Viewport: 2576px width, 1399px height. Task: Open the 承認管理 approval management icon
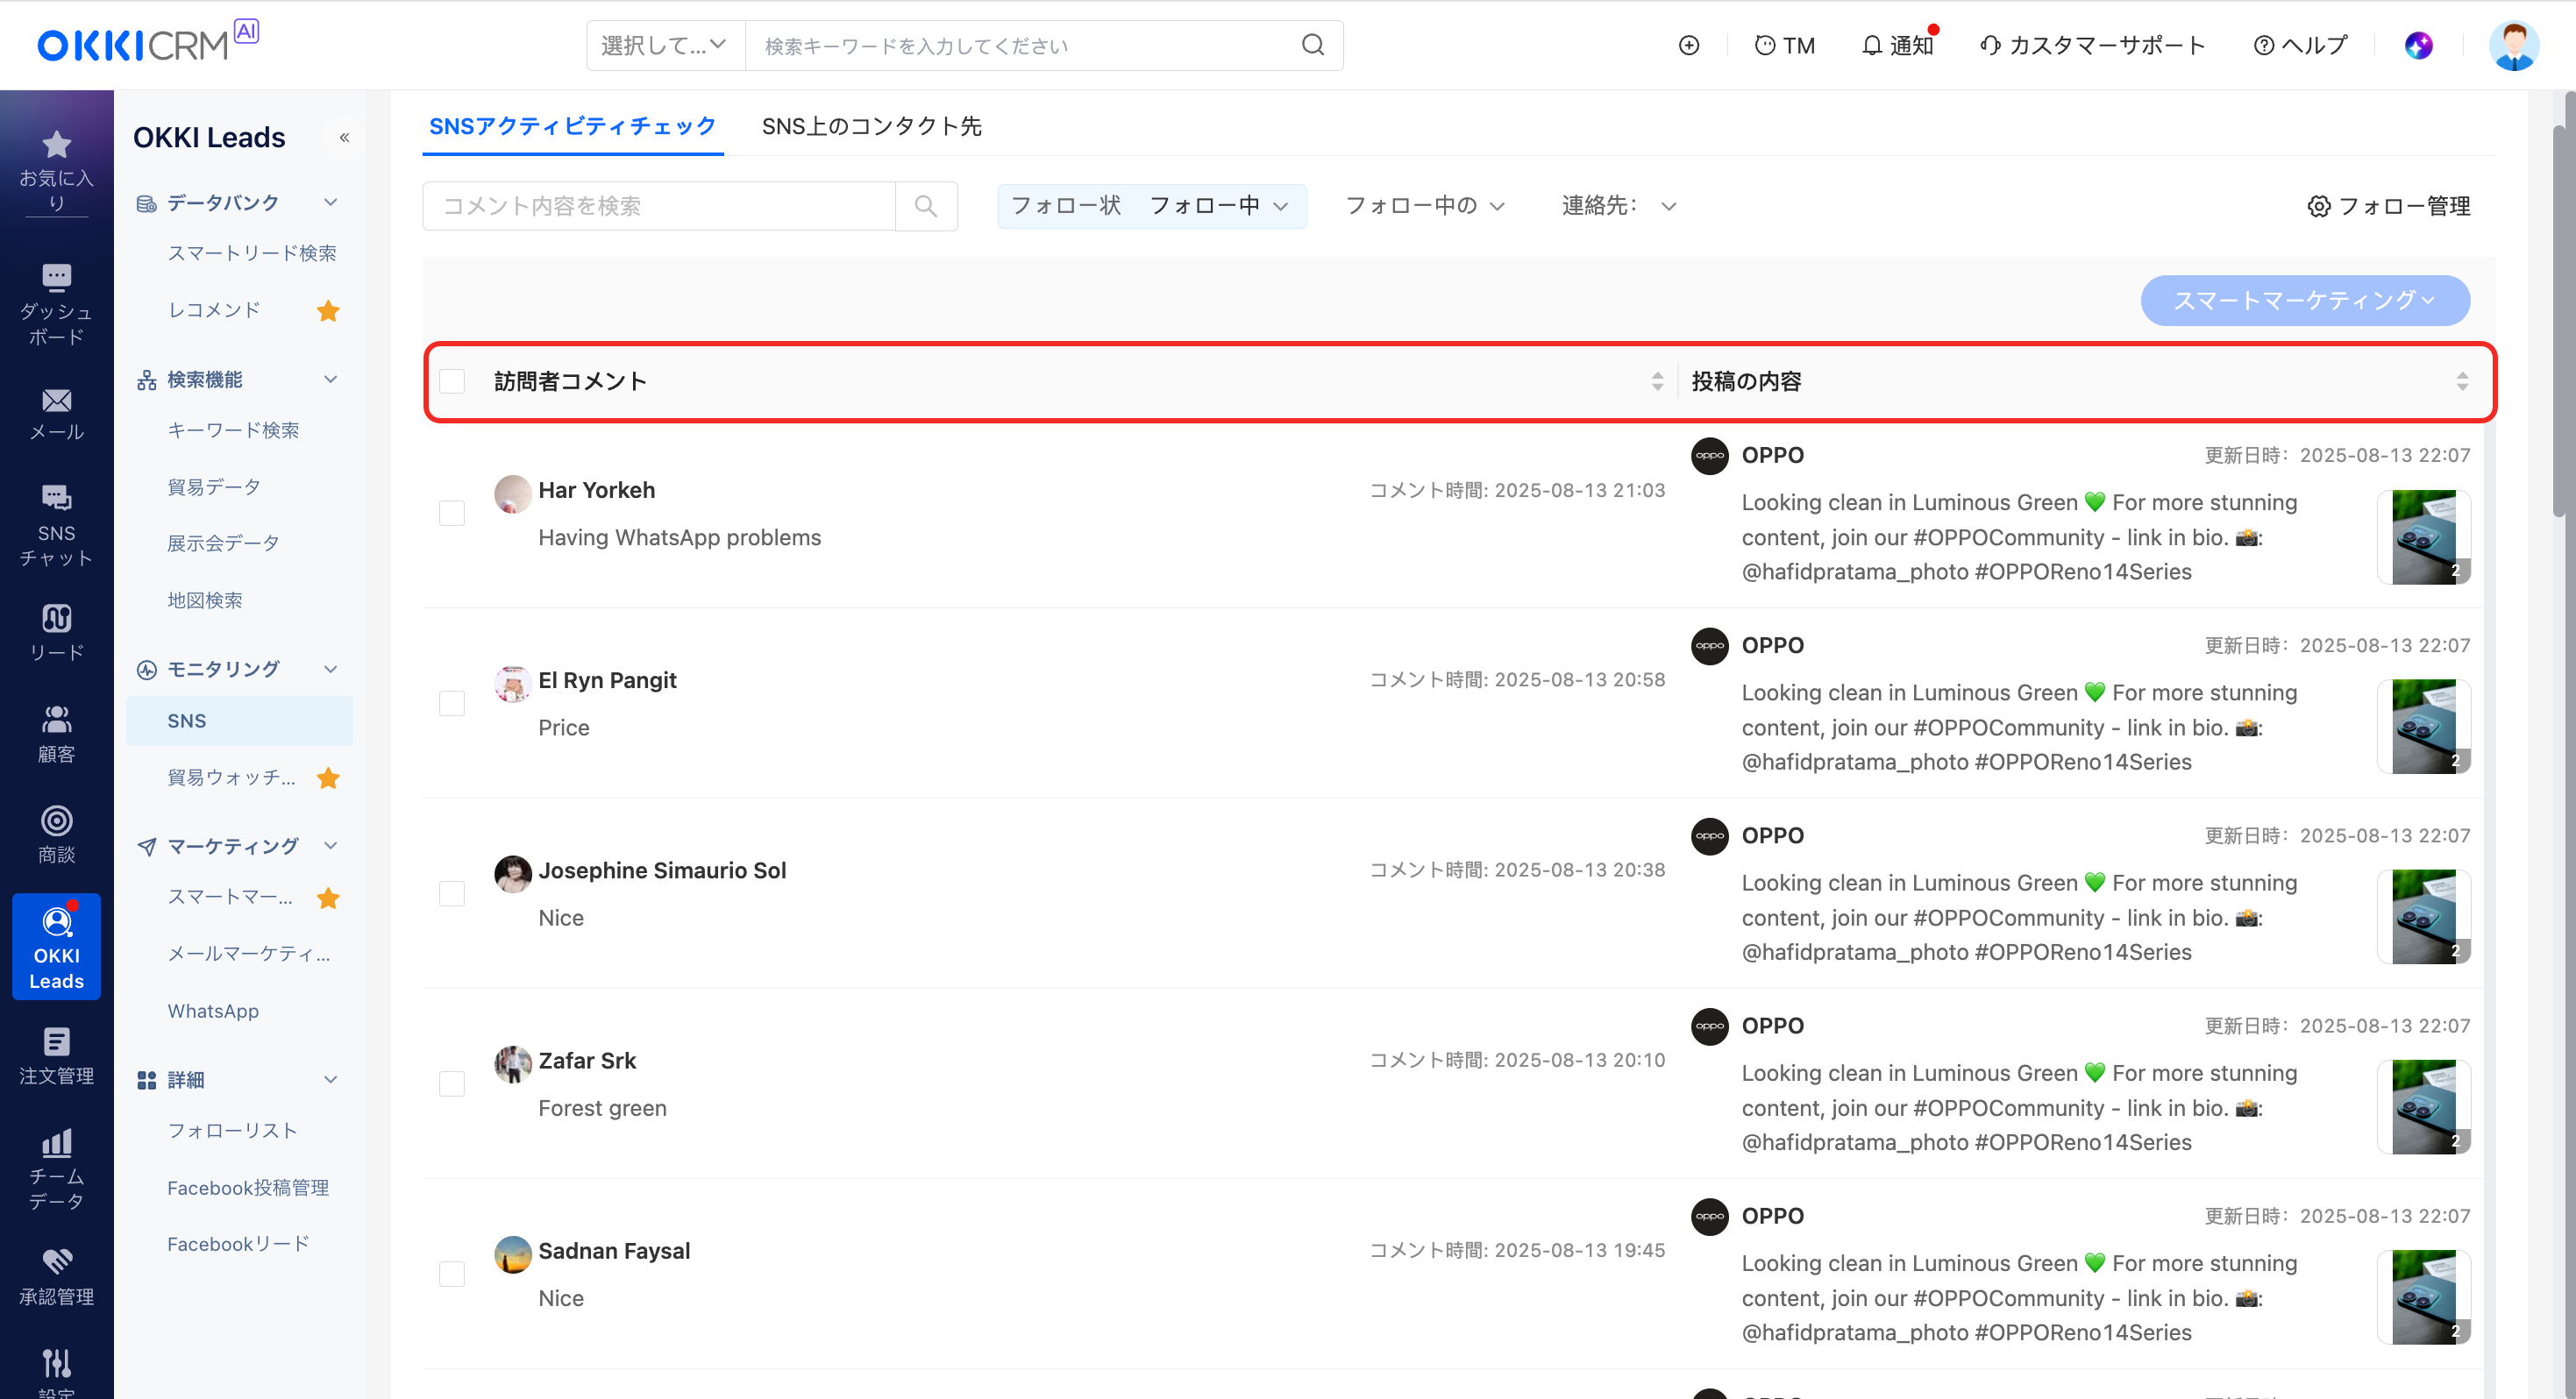(x=56, y=1262)
